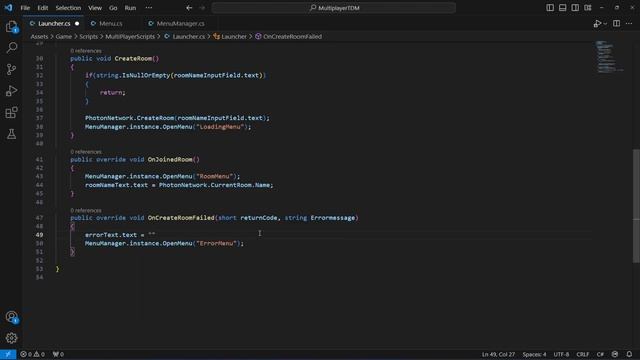Open notifications bell in status bar
This screenshot has width=640, height=360.
coord(629,354)
